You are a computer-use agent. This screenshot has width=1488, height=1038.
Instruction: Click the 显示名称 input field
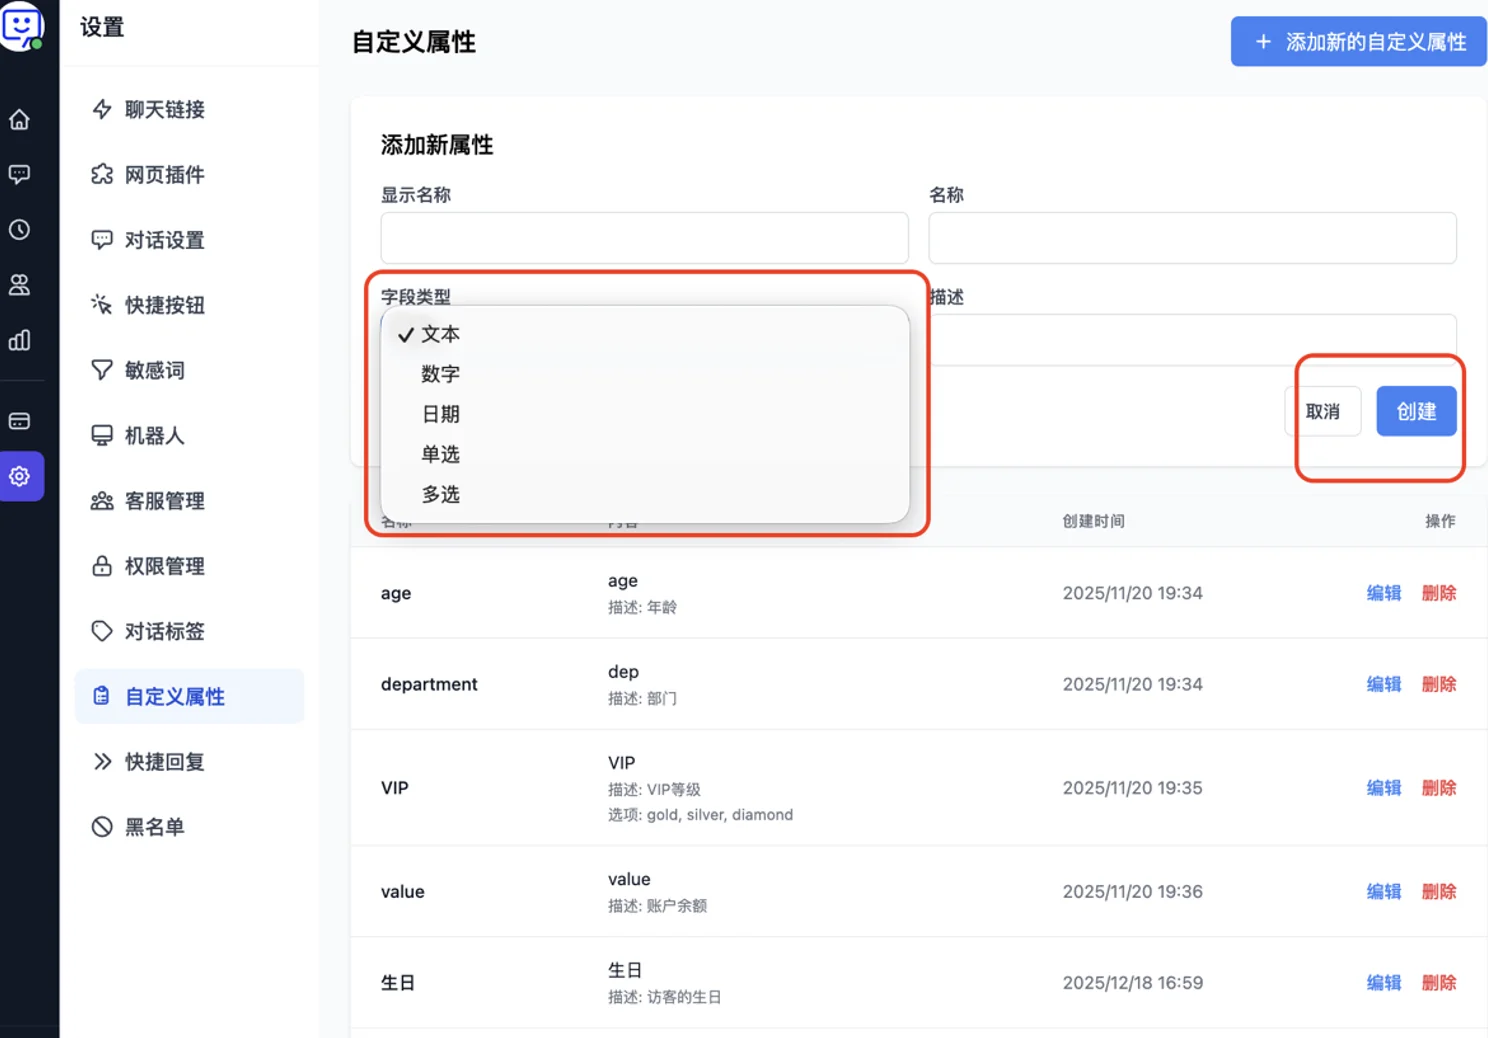click(644, 238)
